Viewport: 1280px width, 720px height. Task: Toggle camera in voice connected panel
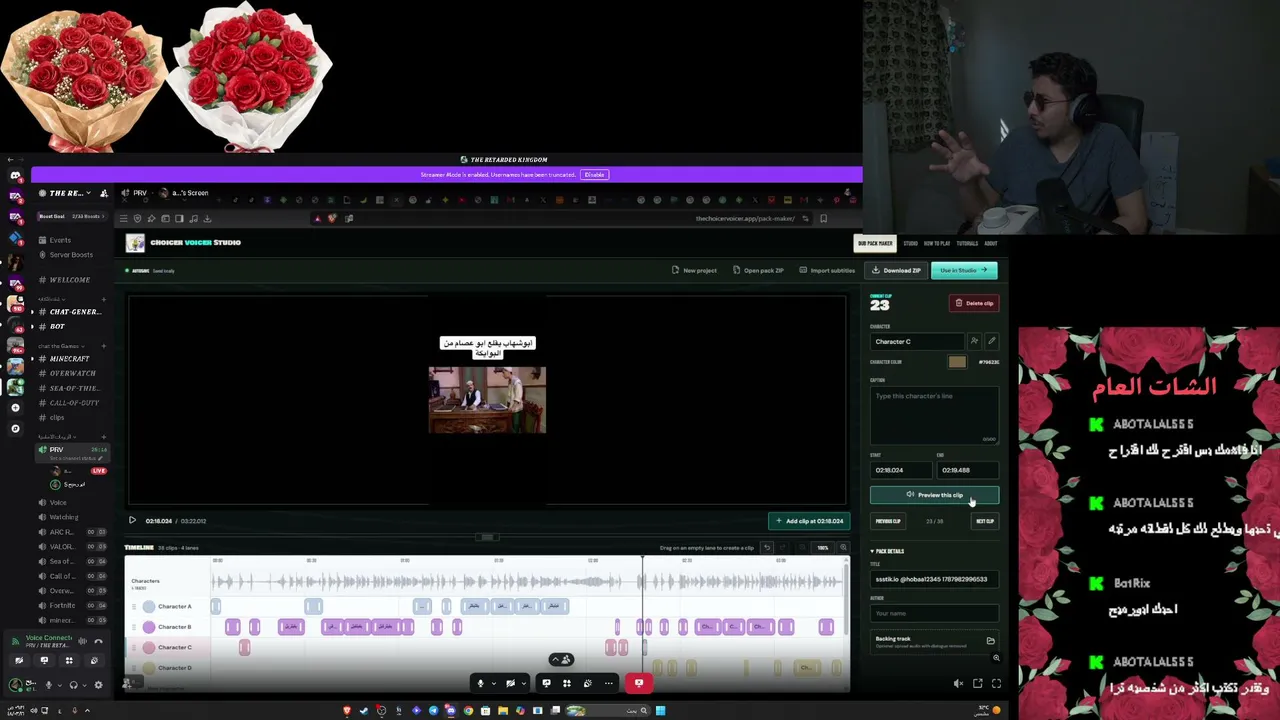click(x=19, y=660)
